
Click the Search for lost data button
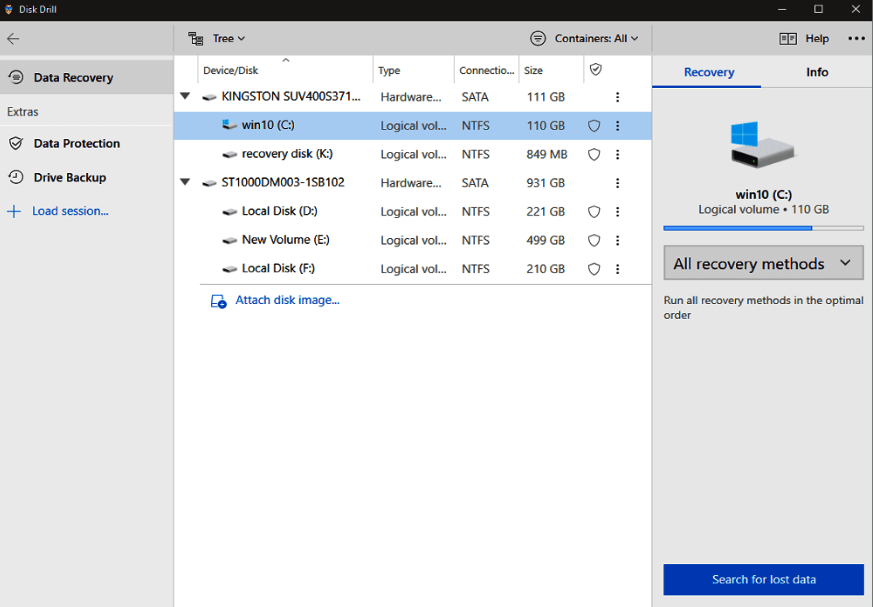(x=763, y=579)
